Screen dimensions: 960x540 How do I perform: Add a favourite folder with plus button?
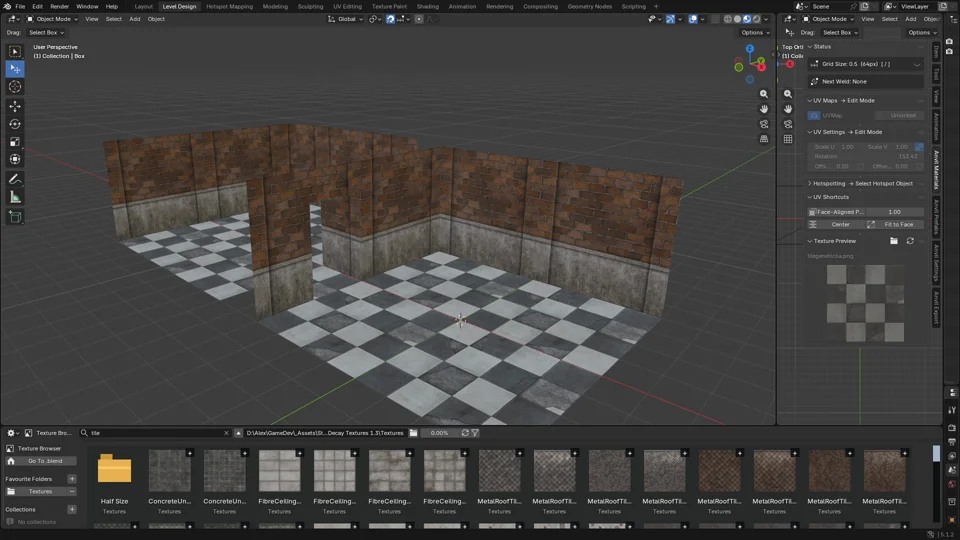[x=72, y=479]
